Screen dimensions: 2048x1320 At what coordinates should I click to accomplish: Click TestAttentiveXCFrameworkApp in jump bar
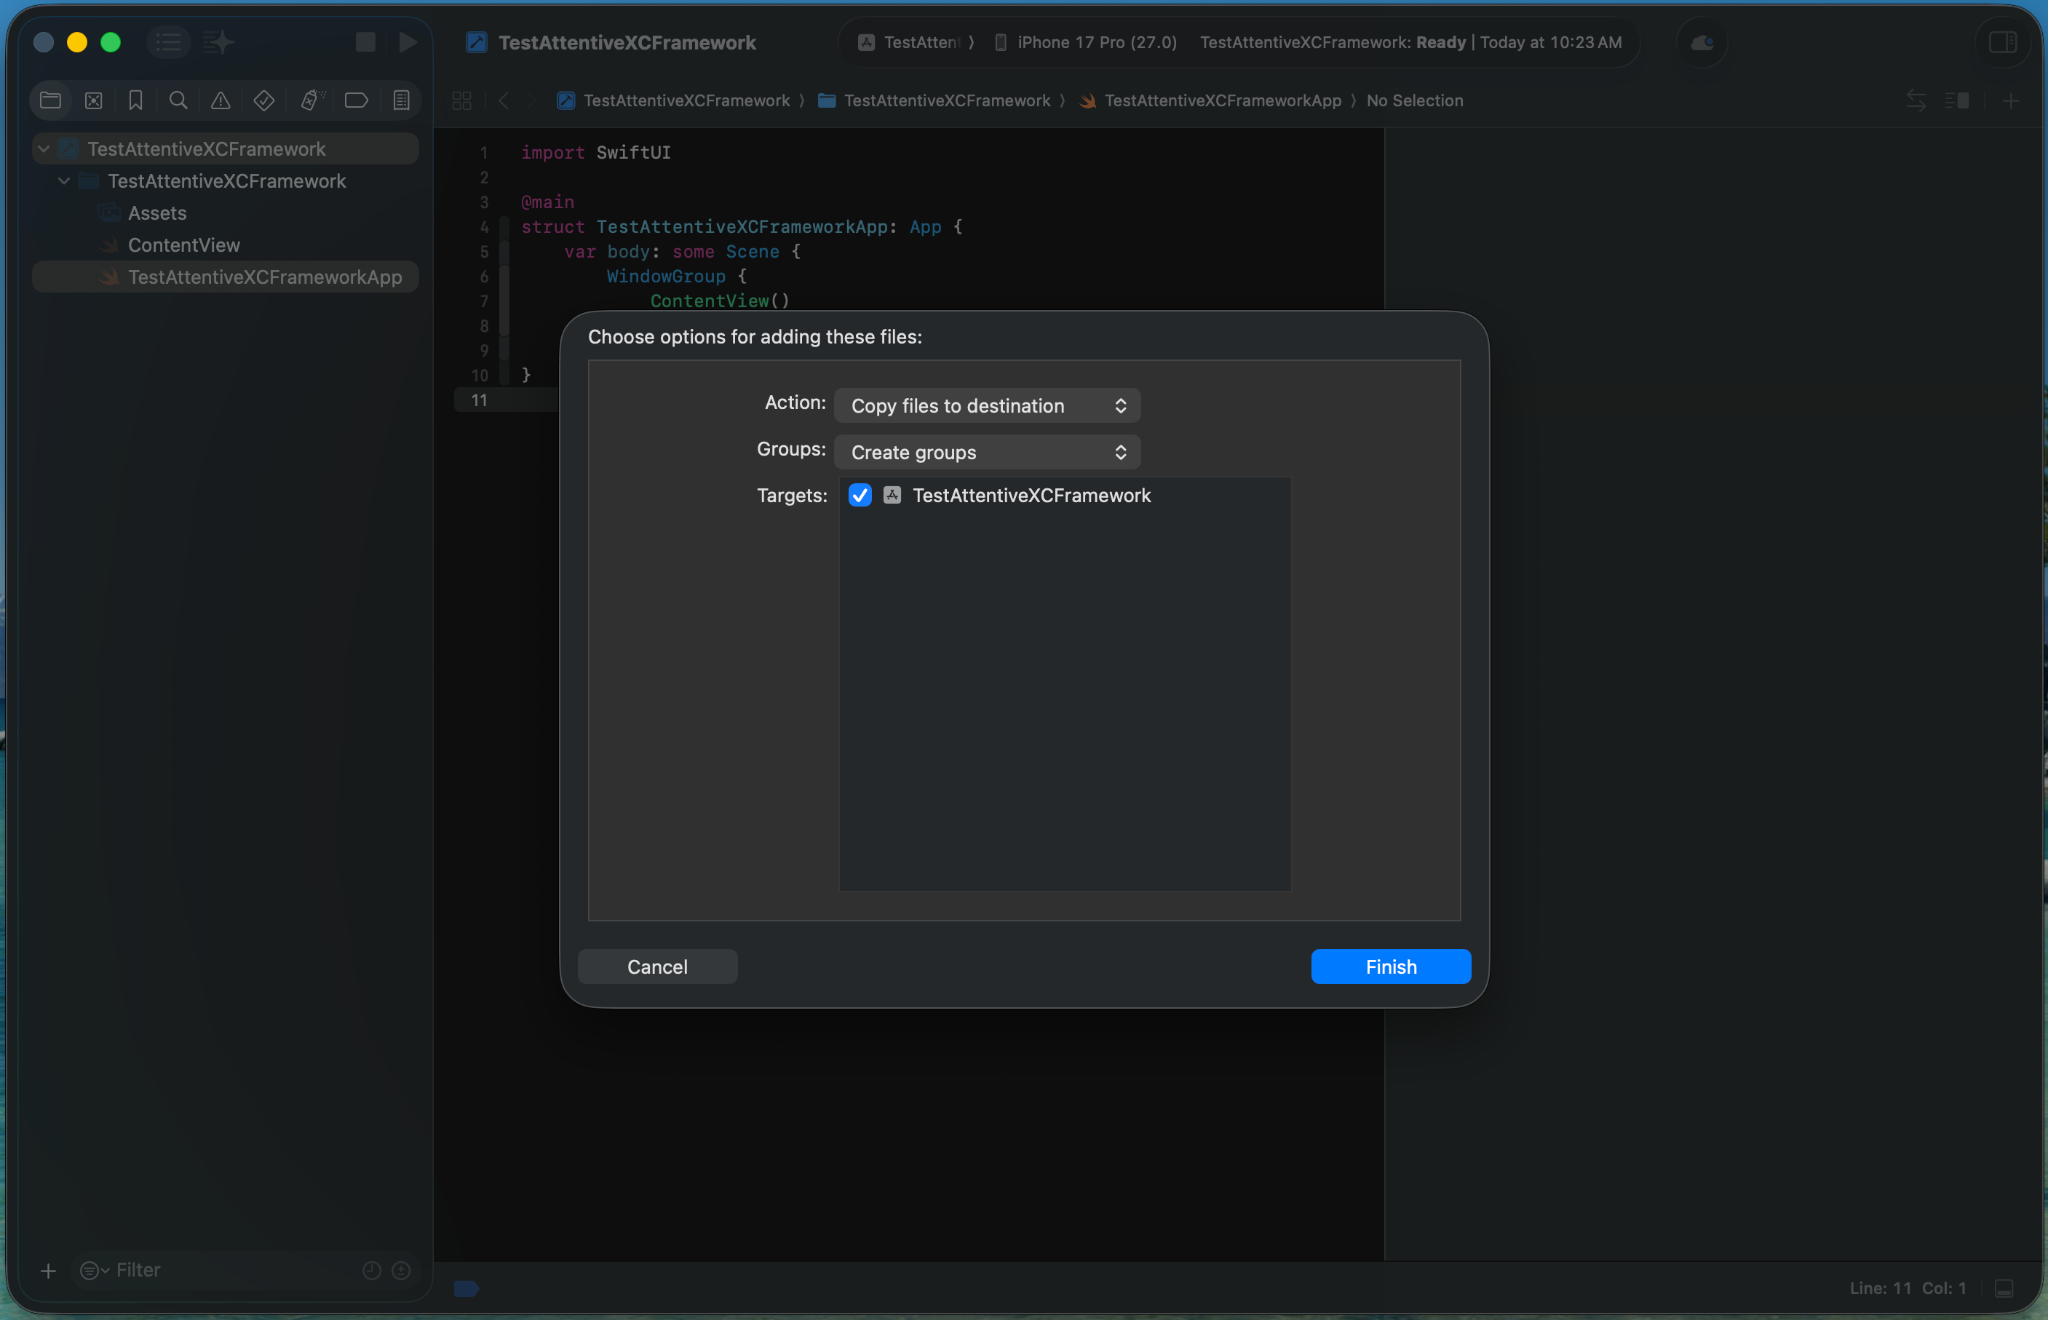click(x=1211, y=100)
